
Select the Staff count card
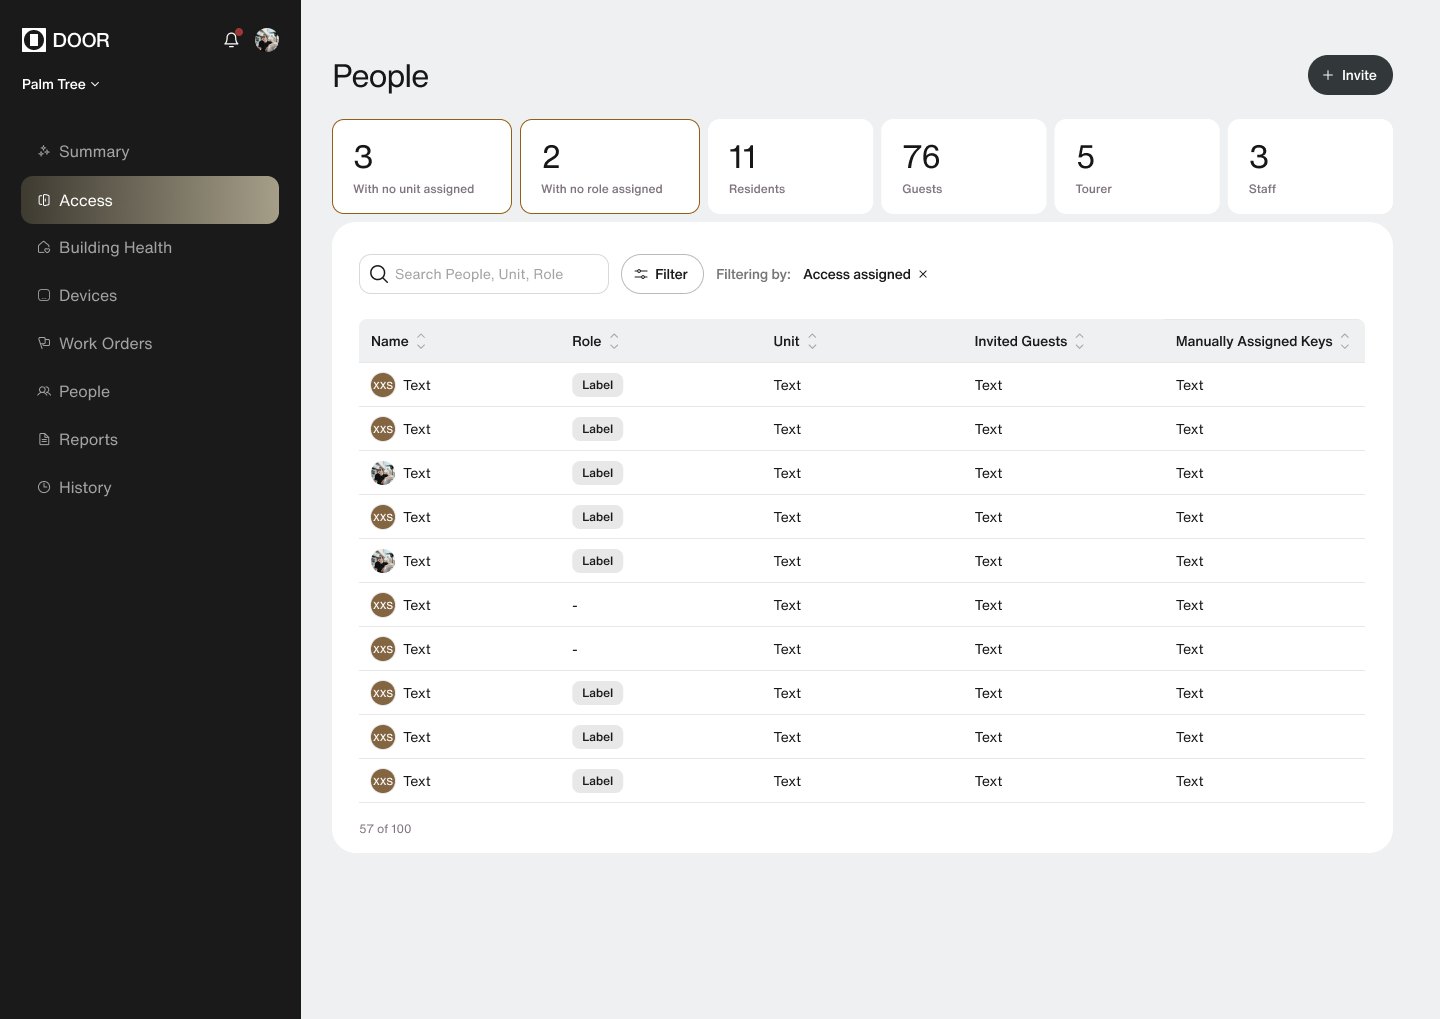pos(1310,167)
